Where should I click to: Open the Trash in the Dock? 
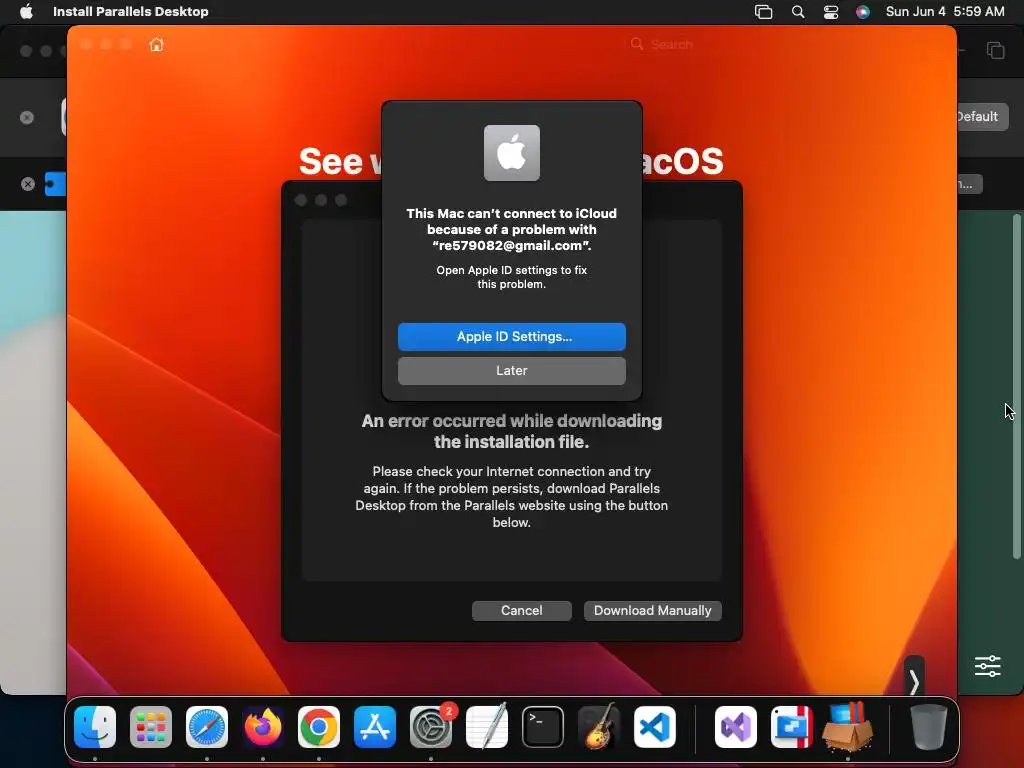click(928, 726)
